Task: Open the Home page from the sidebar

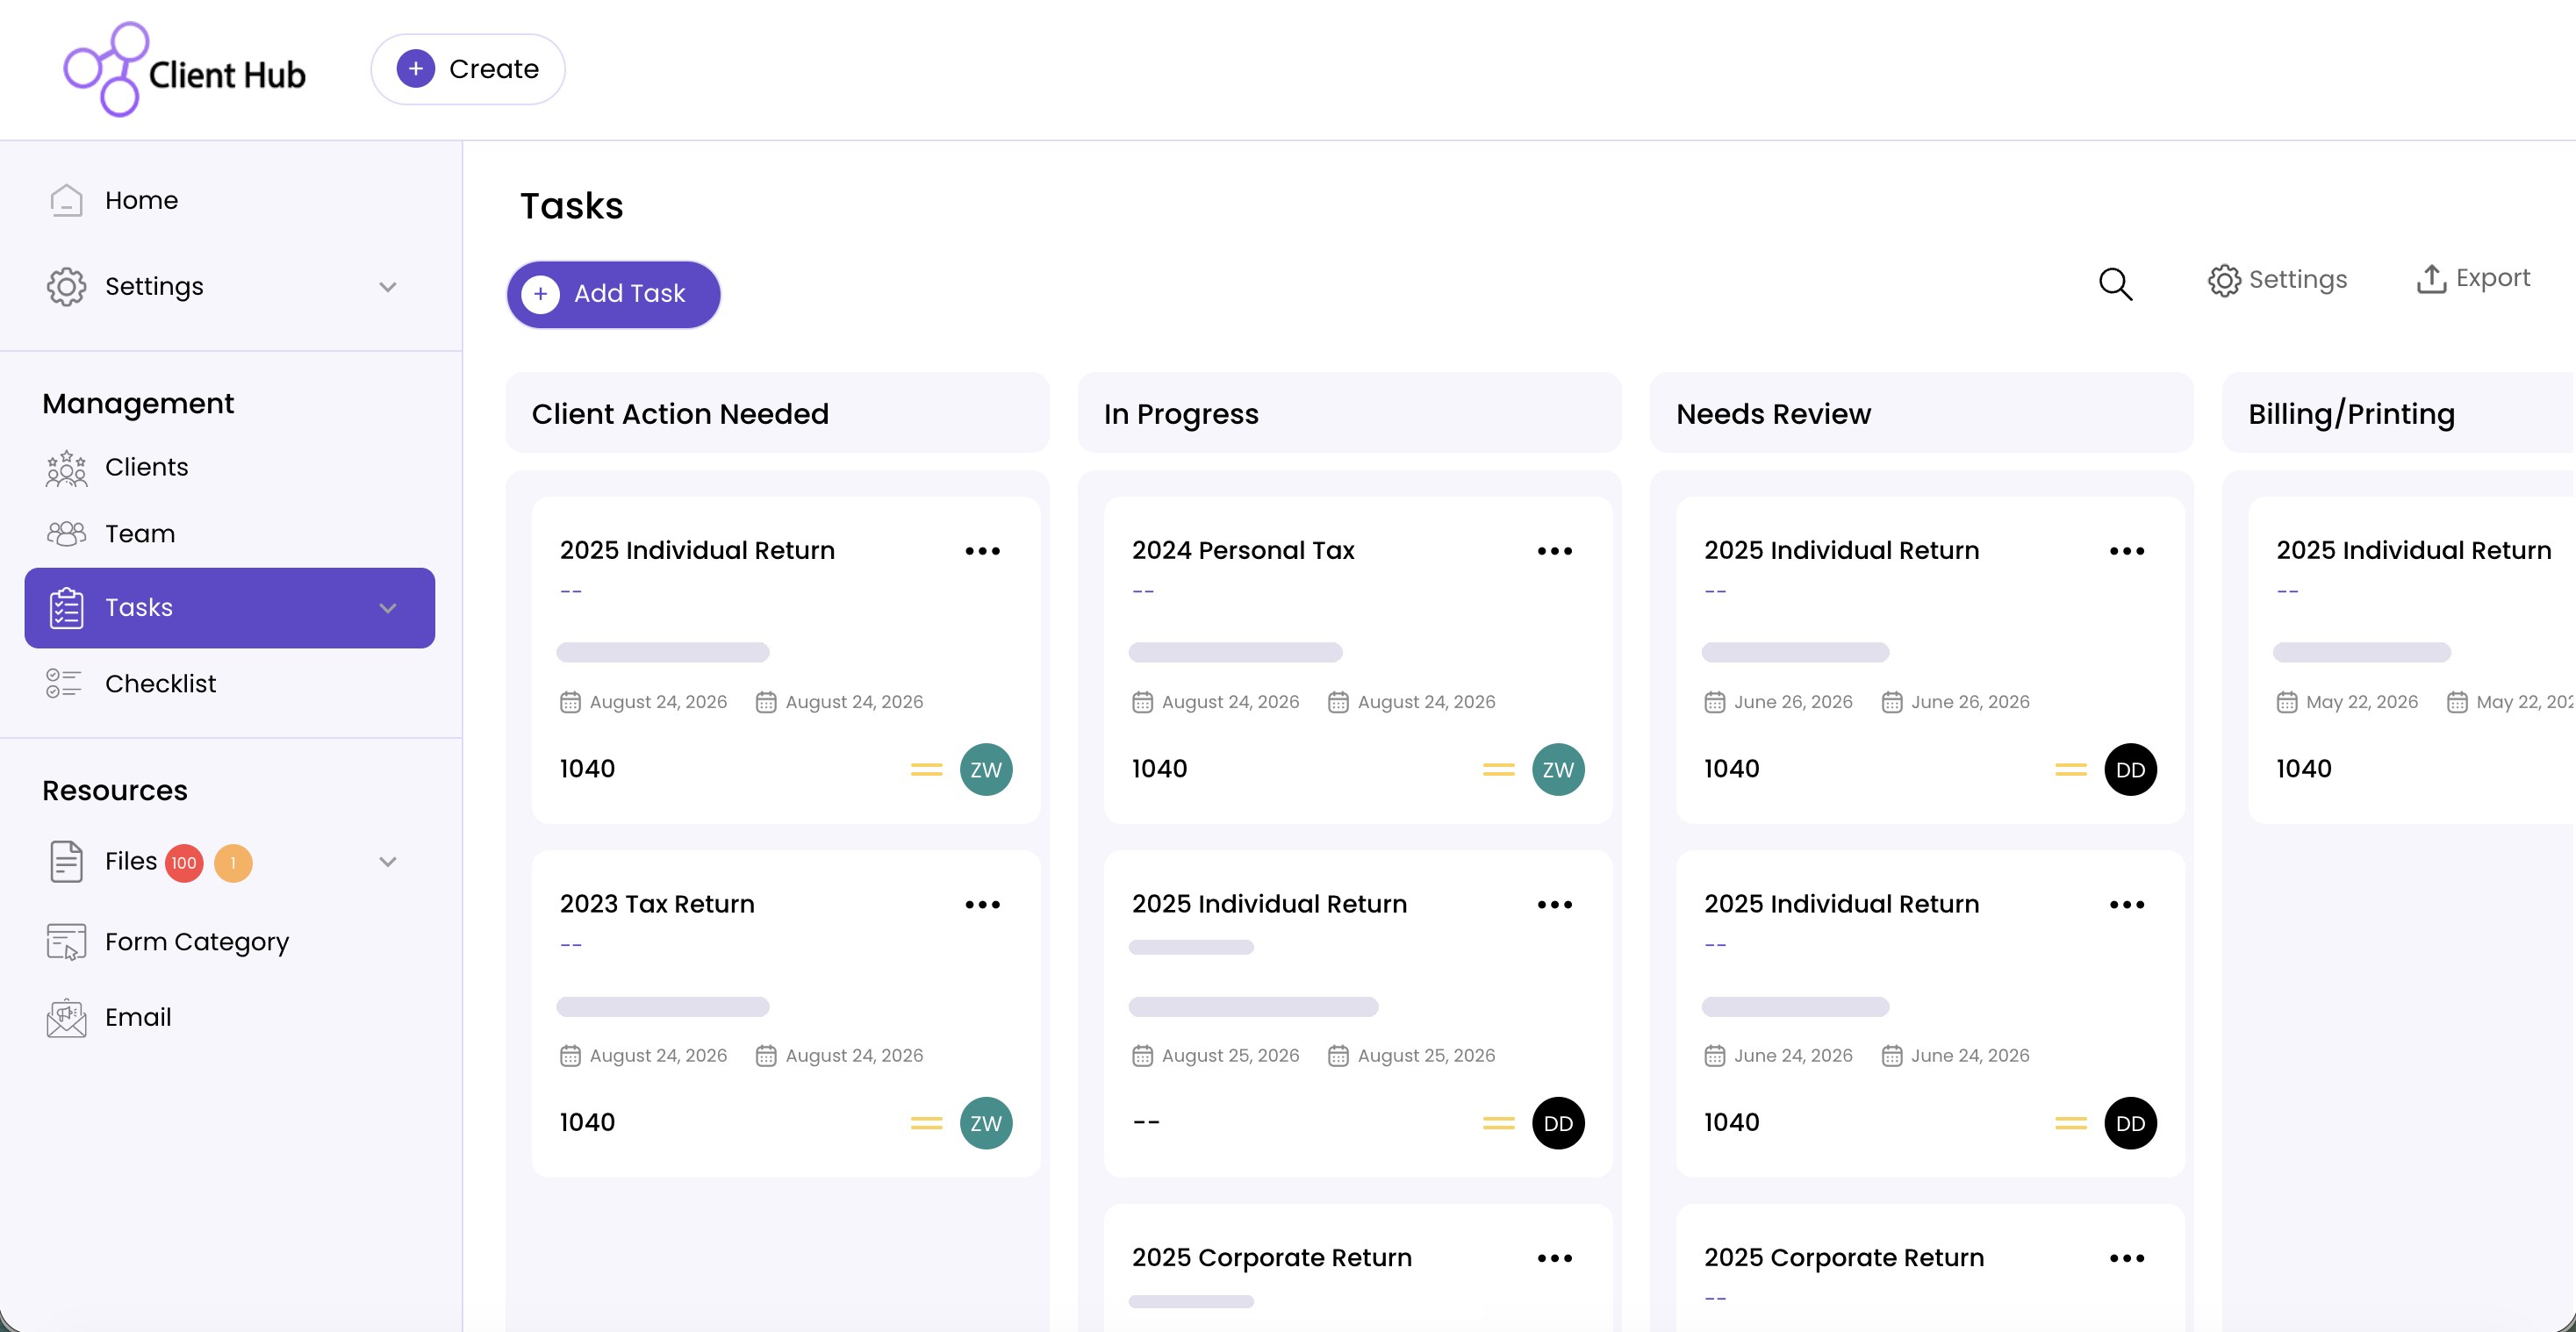Action: coord(141,200)
